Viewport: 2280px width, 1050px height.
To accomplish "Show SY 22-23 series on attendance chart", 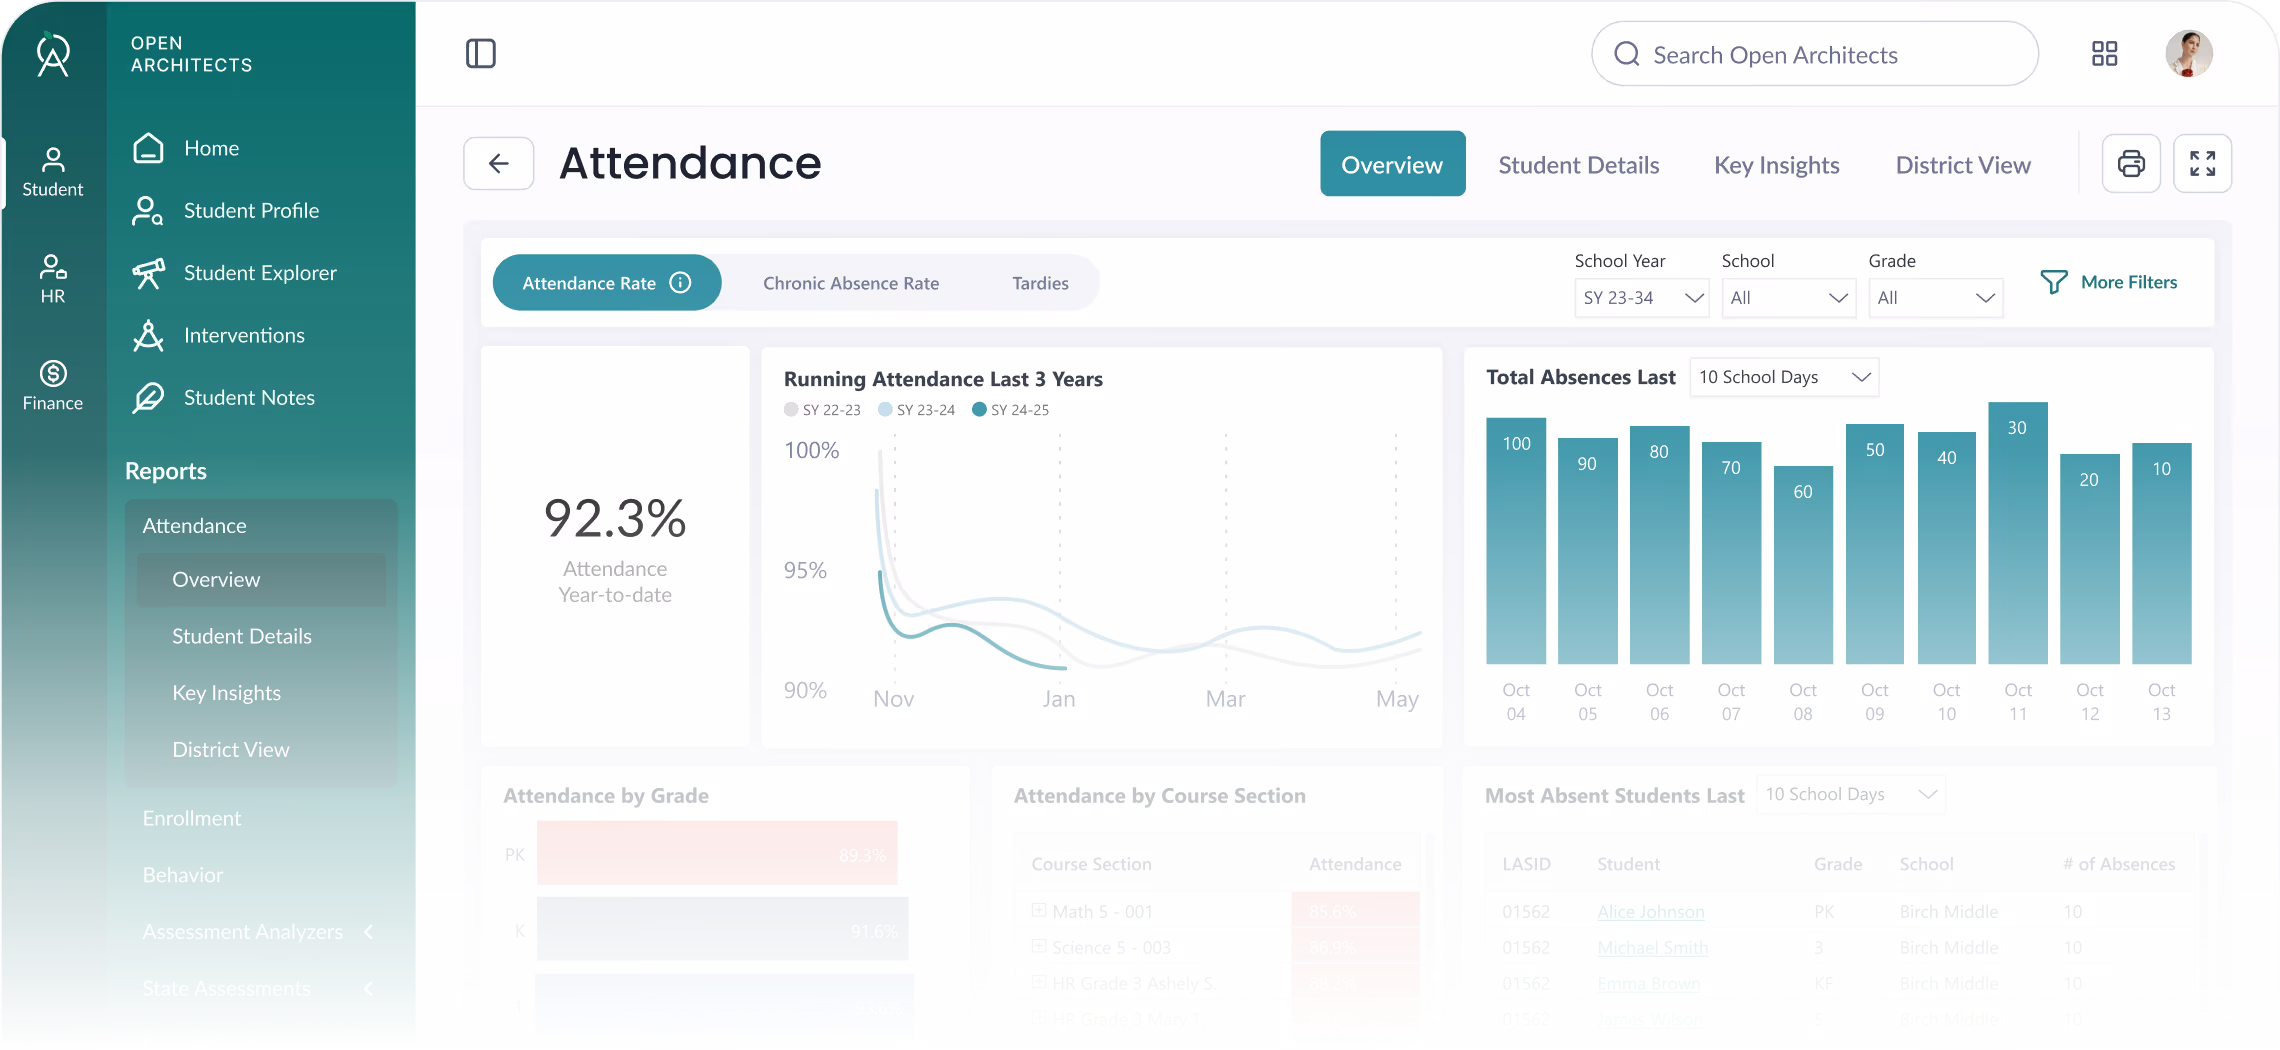I will (x=822, y=409).
